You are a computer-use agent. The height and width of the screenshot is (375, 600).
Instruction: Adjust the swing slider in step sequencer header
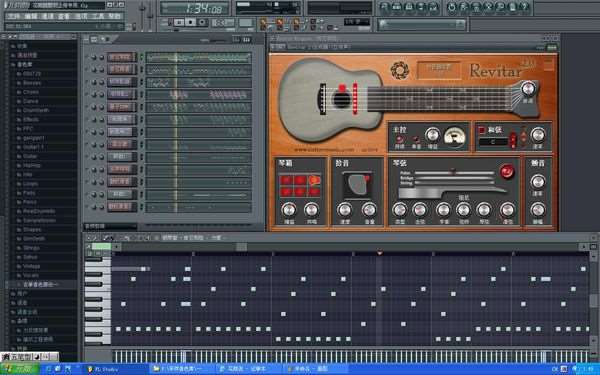[214, 40]
